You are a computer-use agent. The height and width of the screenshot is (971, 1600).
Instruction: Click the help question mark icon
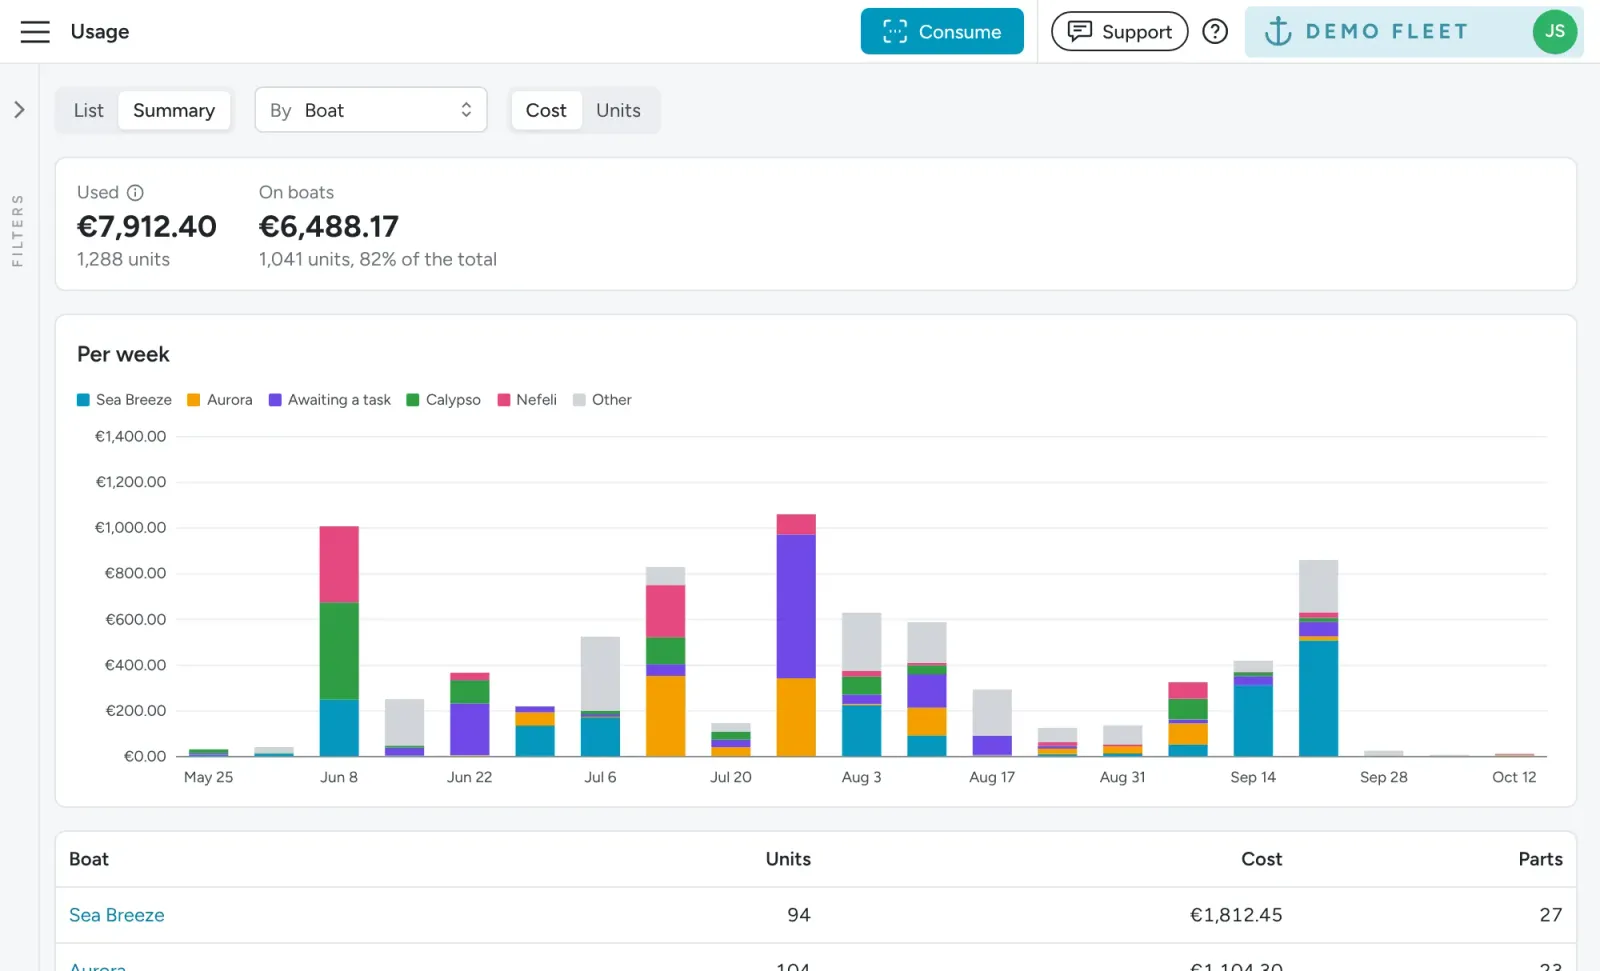(x=1215, y=31)
